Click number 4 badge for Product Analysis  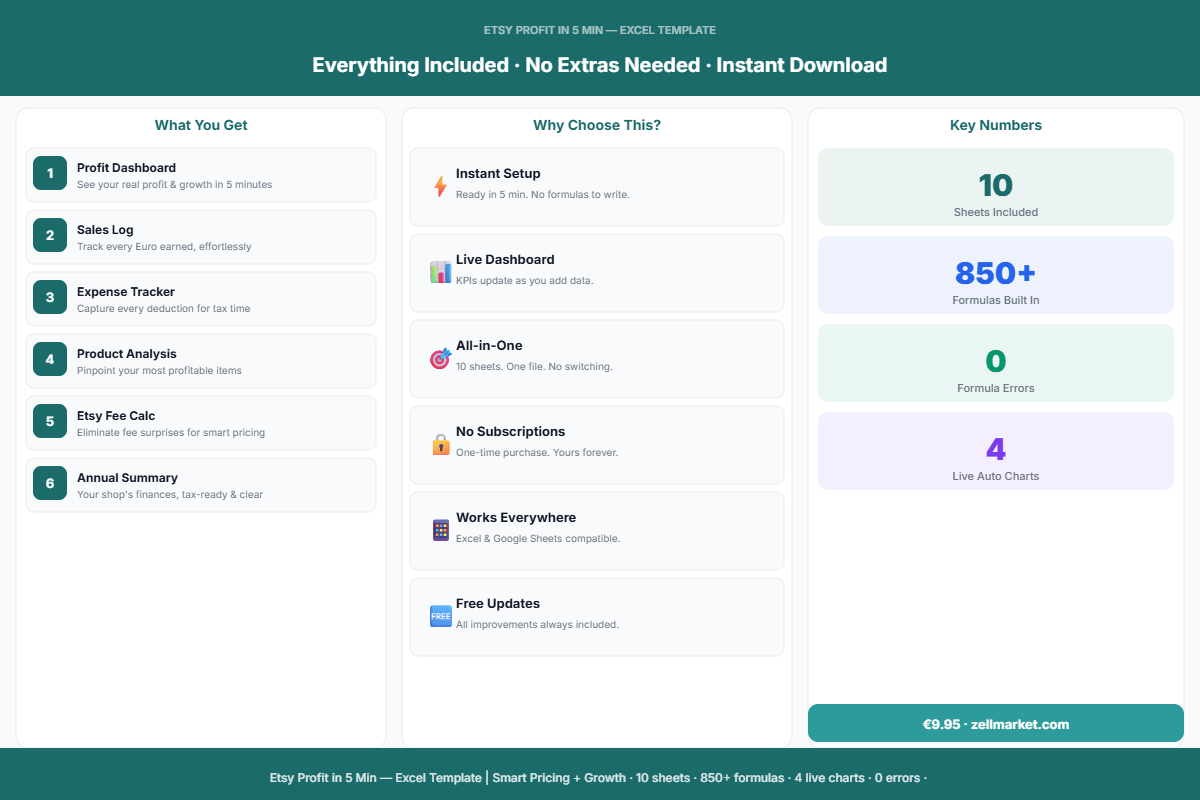(x=50, y=359)
